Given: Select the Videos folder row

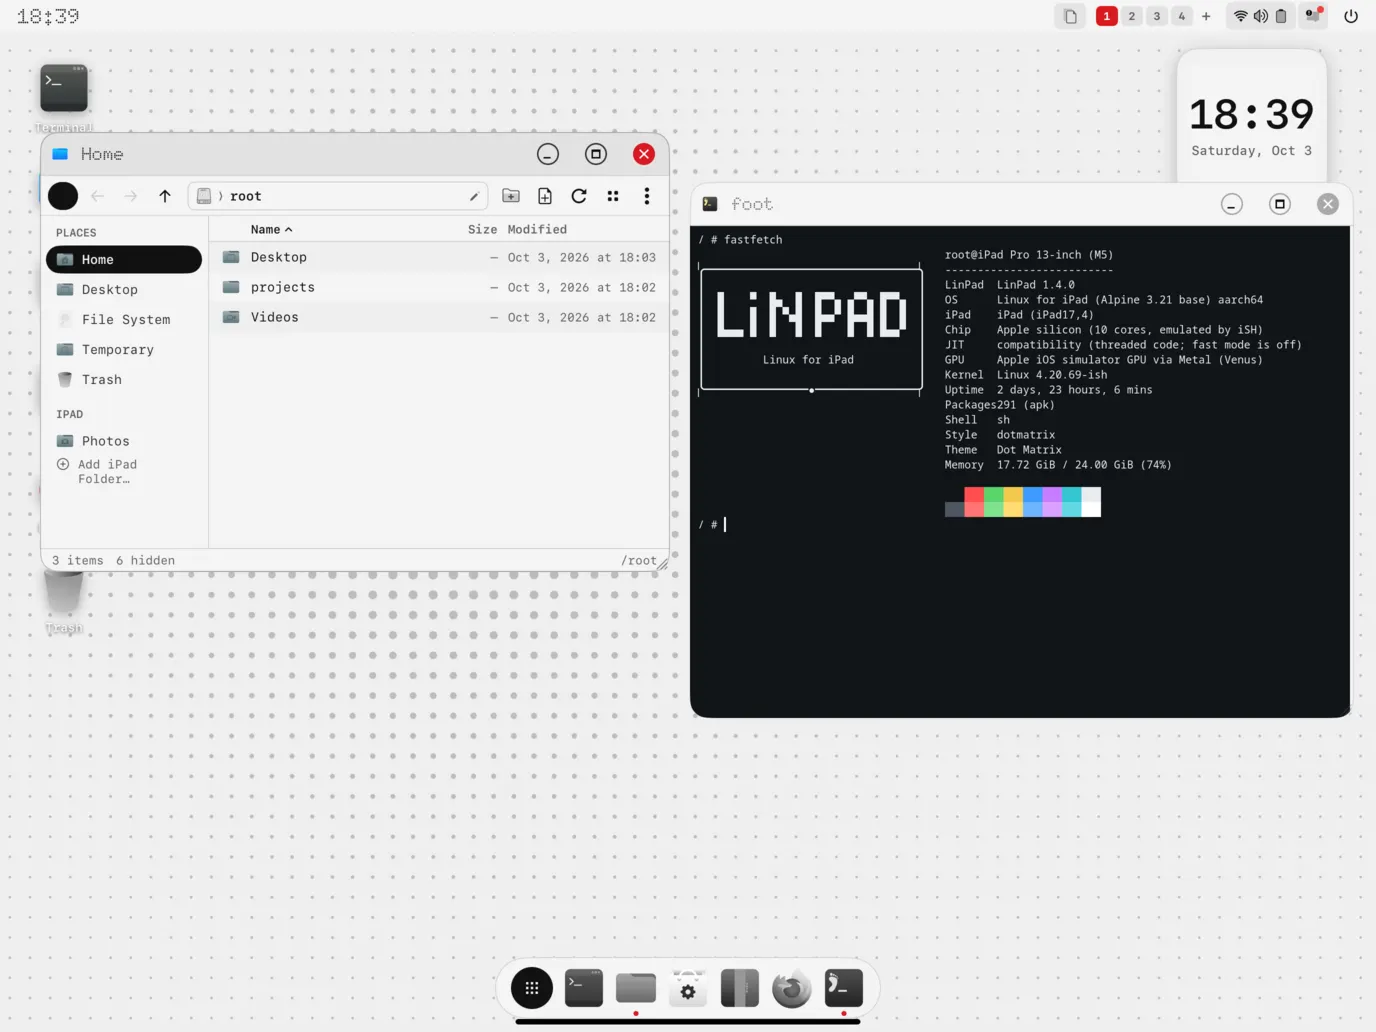Looking at the screenshot, I should (439, 317).
